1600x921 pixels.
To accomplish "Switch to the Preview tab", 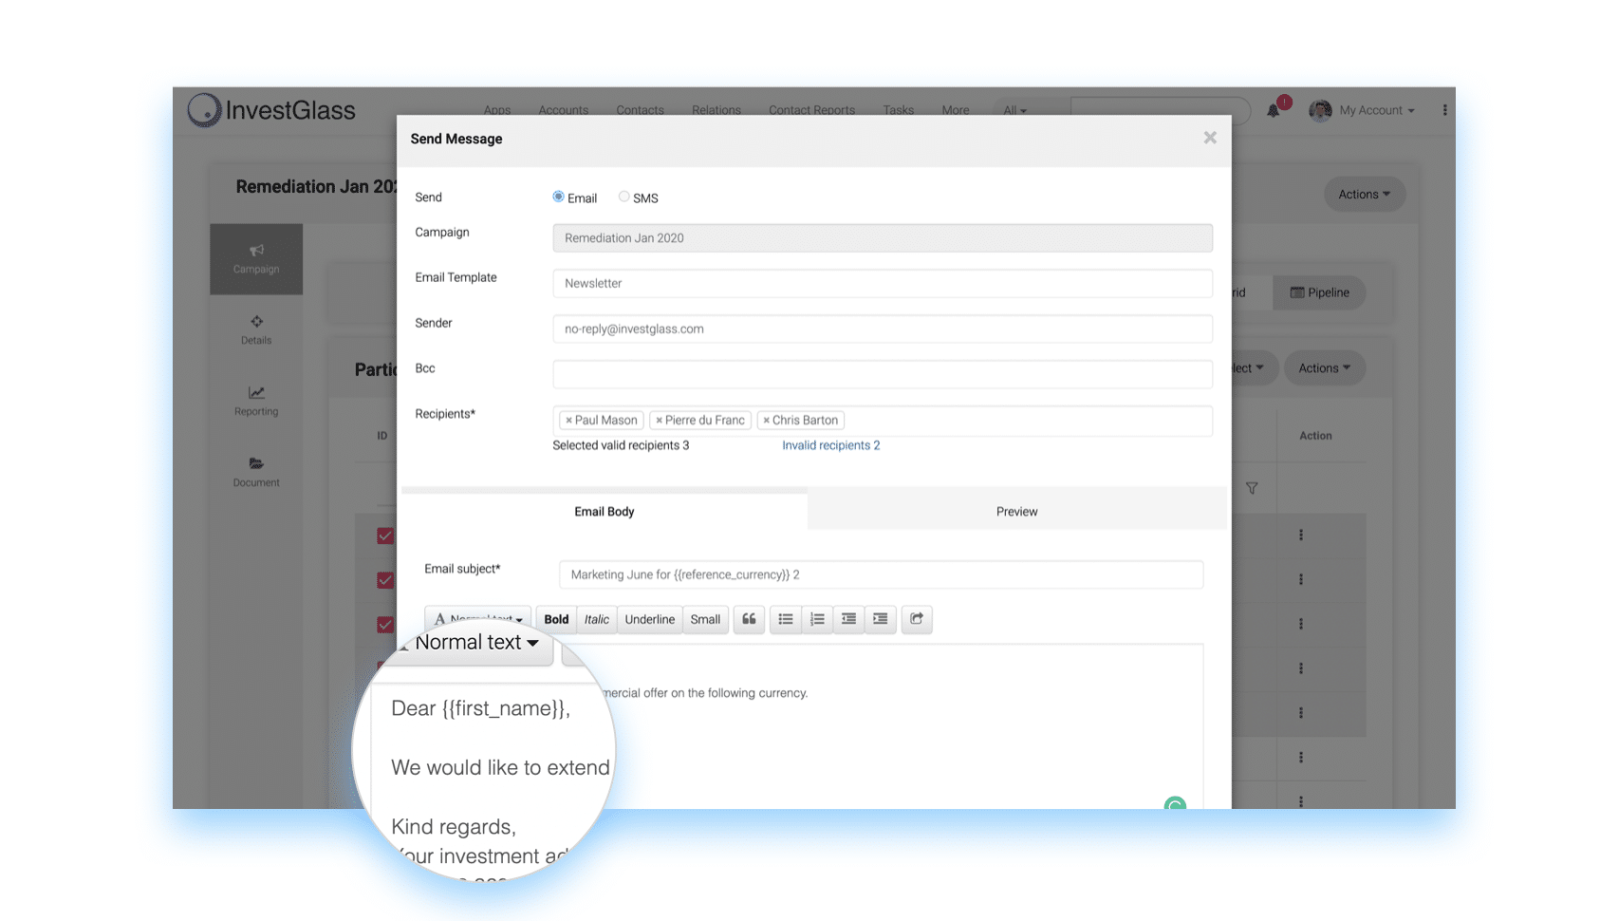I will click(1017, 511).
